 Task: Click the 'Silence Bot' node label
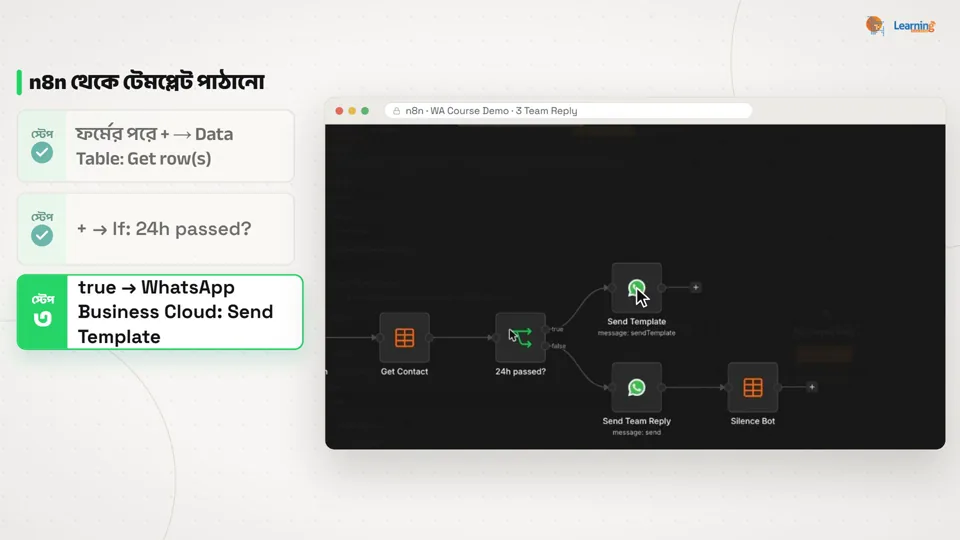click(752, 421)
